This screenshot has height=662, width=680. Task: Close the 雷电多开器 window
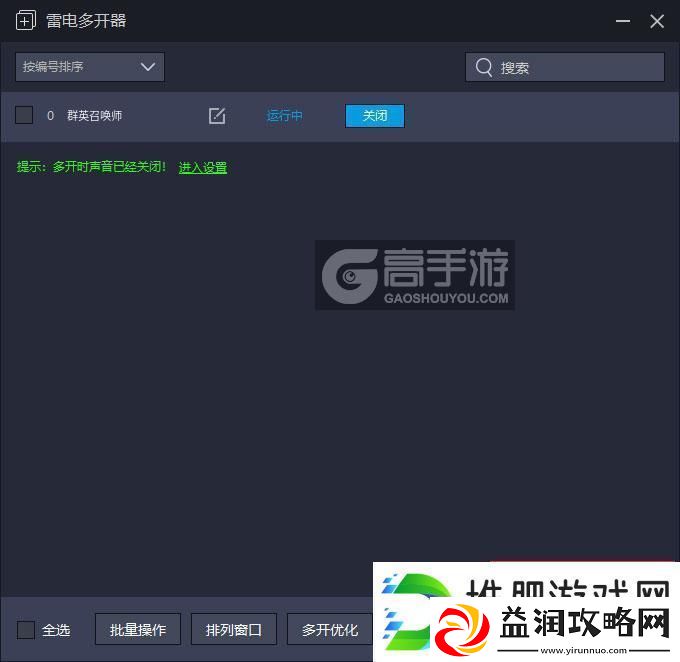click(657, 21)
